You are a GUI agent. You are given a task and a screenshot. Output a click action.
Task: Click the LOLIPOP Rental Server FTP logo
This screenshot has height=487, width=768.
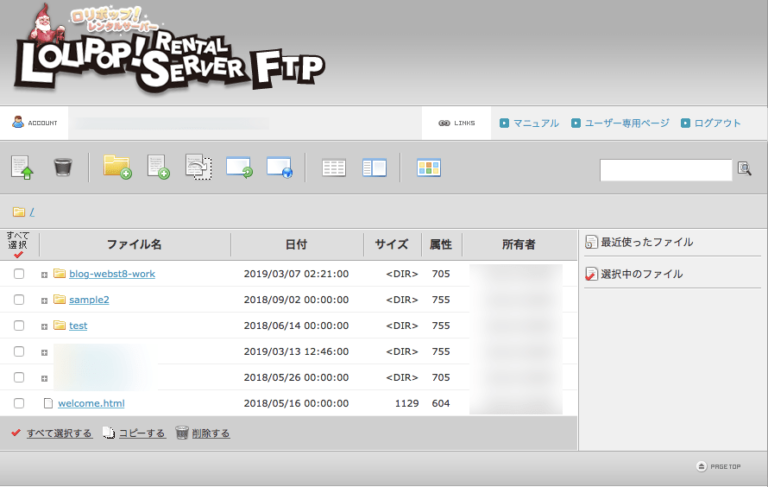[169, 51]
